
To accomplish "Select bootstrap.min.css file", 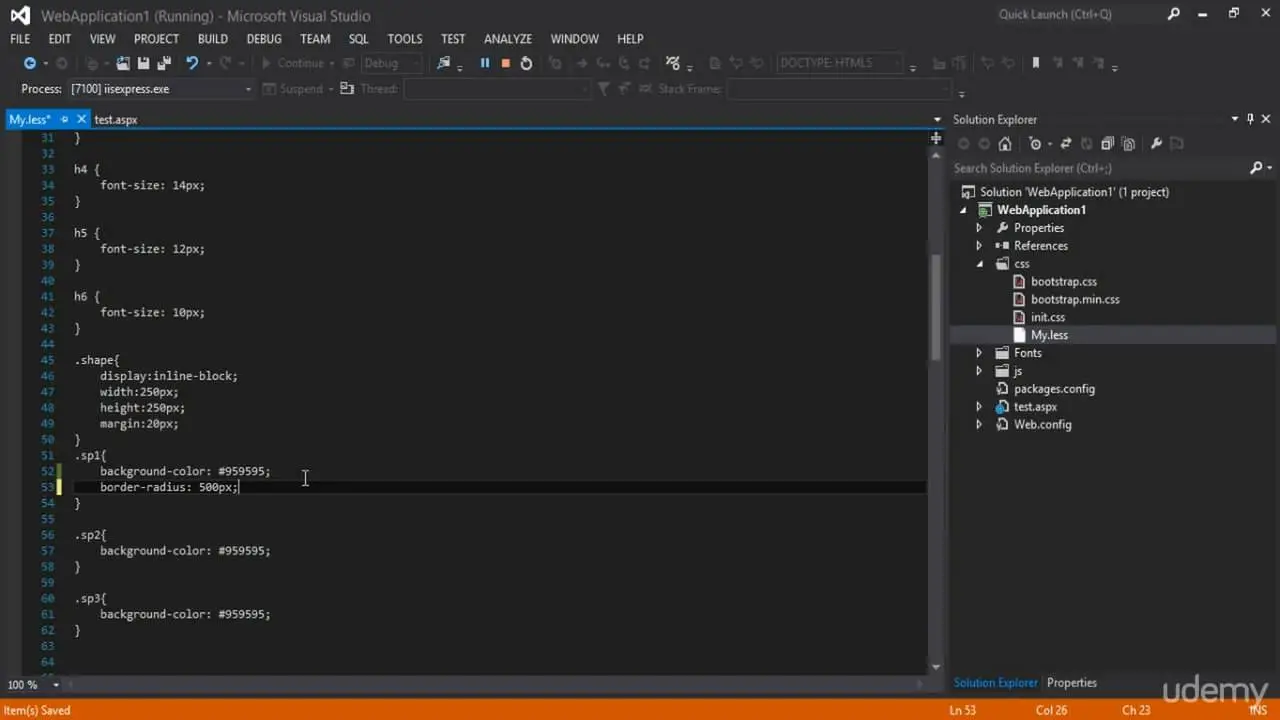I will pos(1075,300).
